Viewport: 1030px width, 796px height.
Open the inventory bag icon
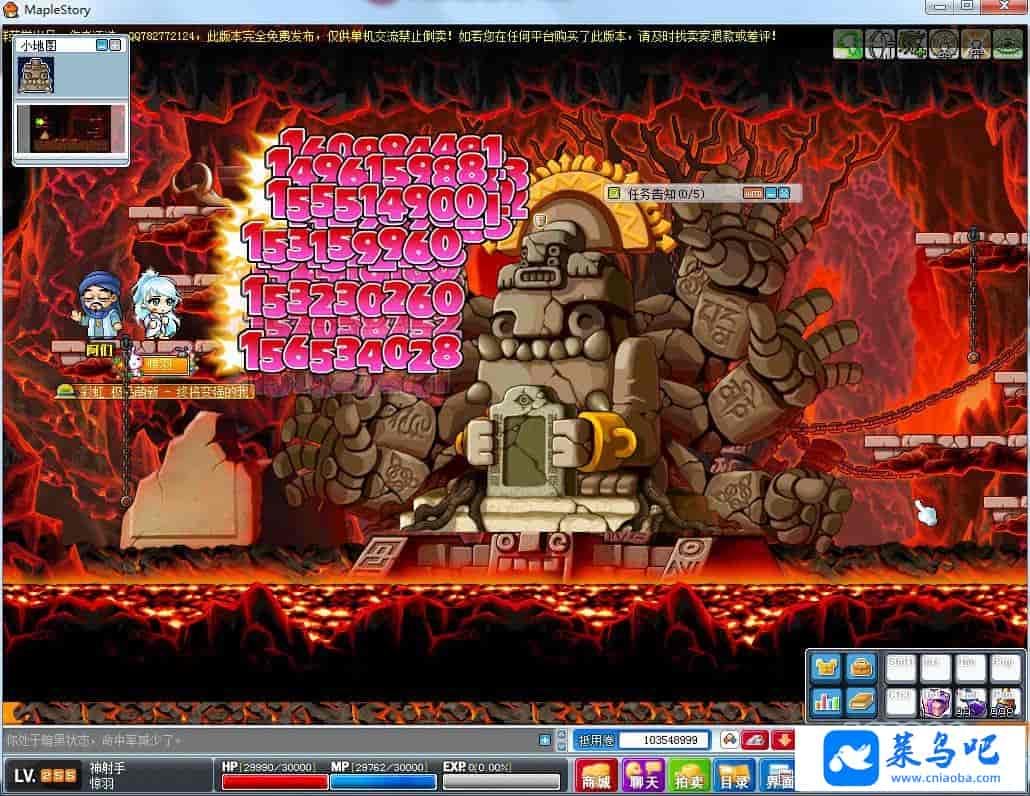click(860, 667)
